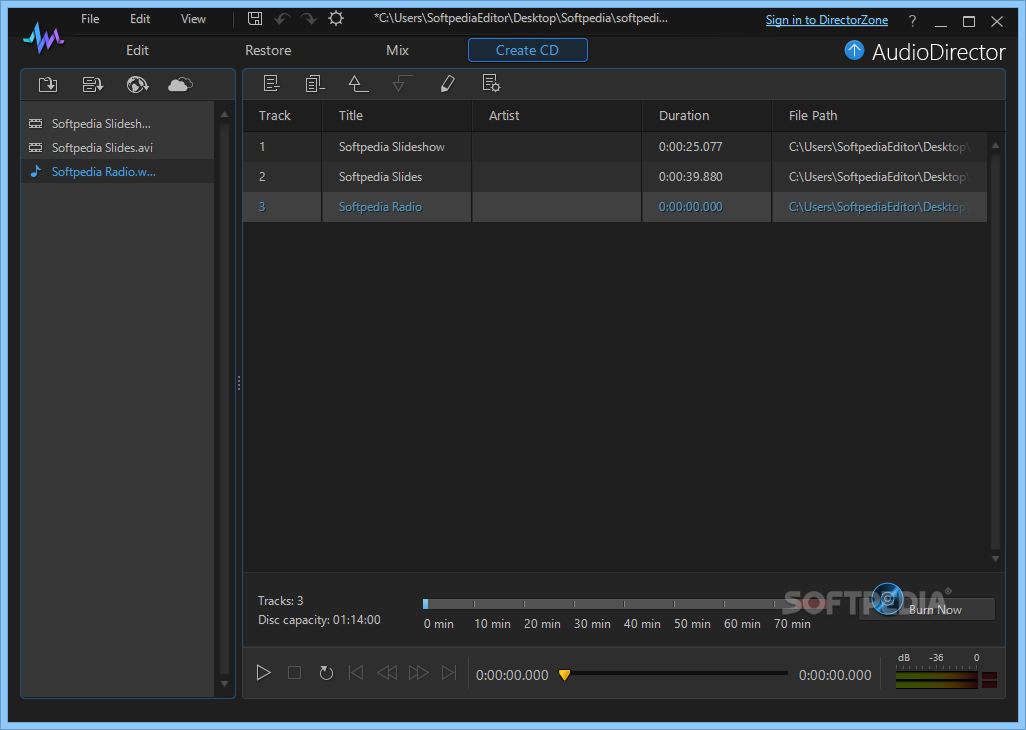Click the AudioDirector upgrade arrow icon
1026x730 pixels.
point(854,50)
